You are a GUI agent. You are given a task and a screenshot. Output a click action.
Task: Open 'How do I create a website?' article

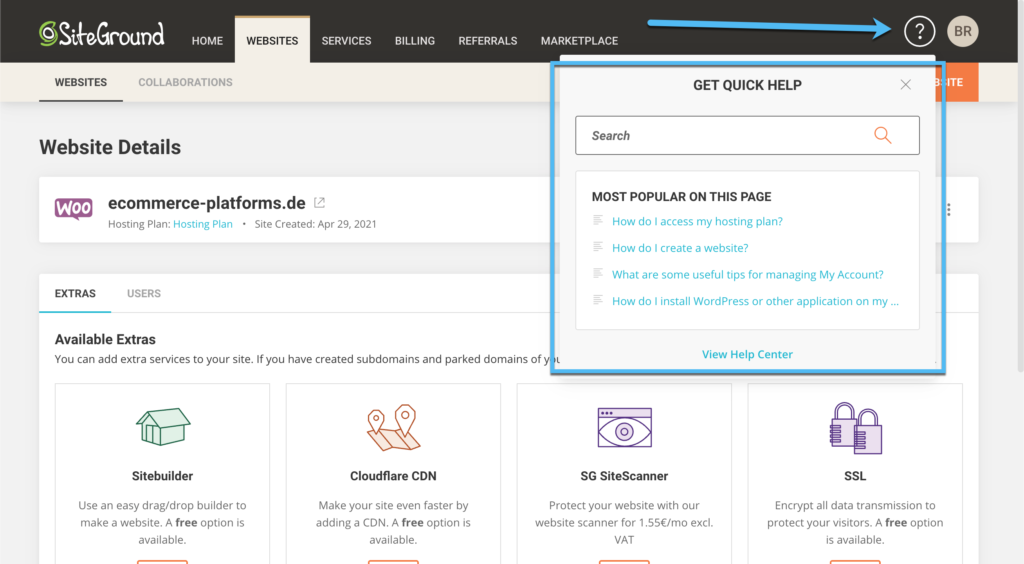pyautogui.click(x=680, y=248)
